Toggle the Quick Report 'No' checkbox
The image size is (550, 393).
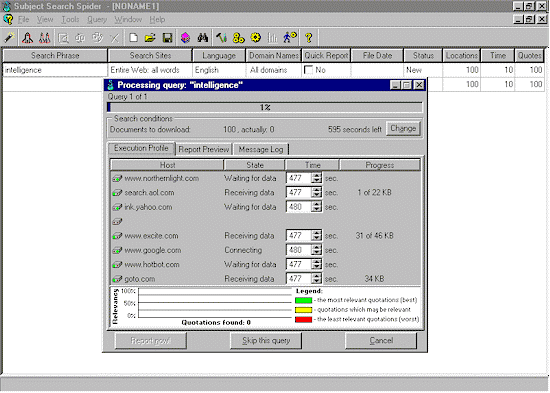coord(308,70)
